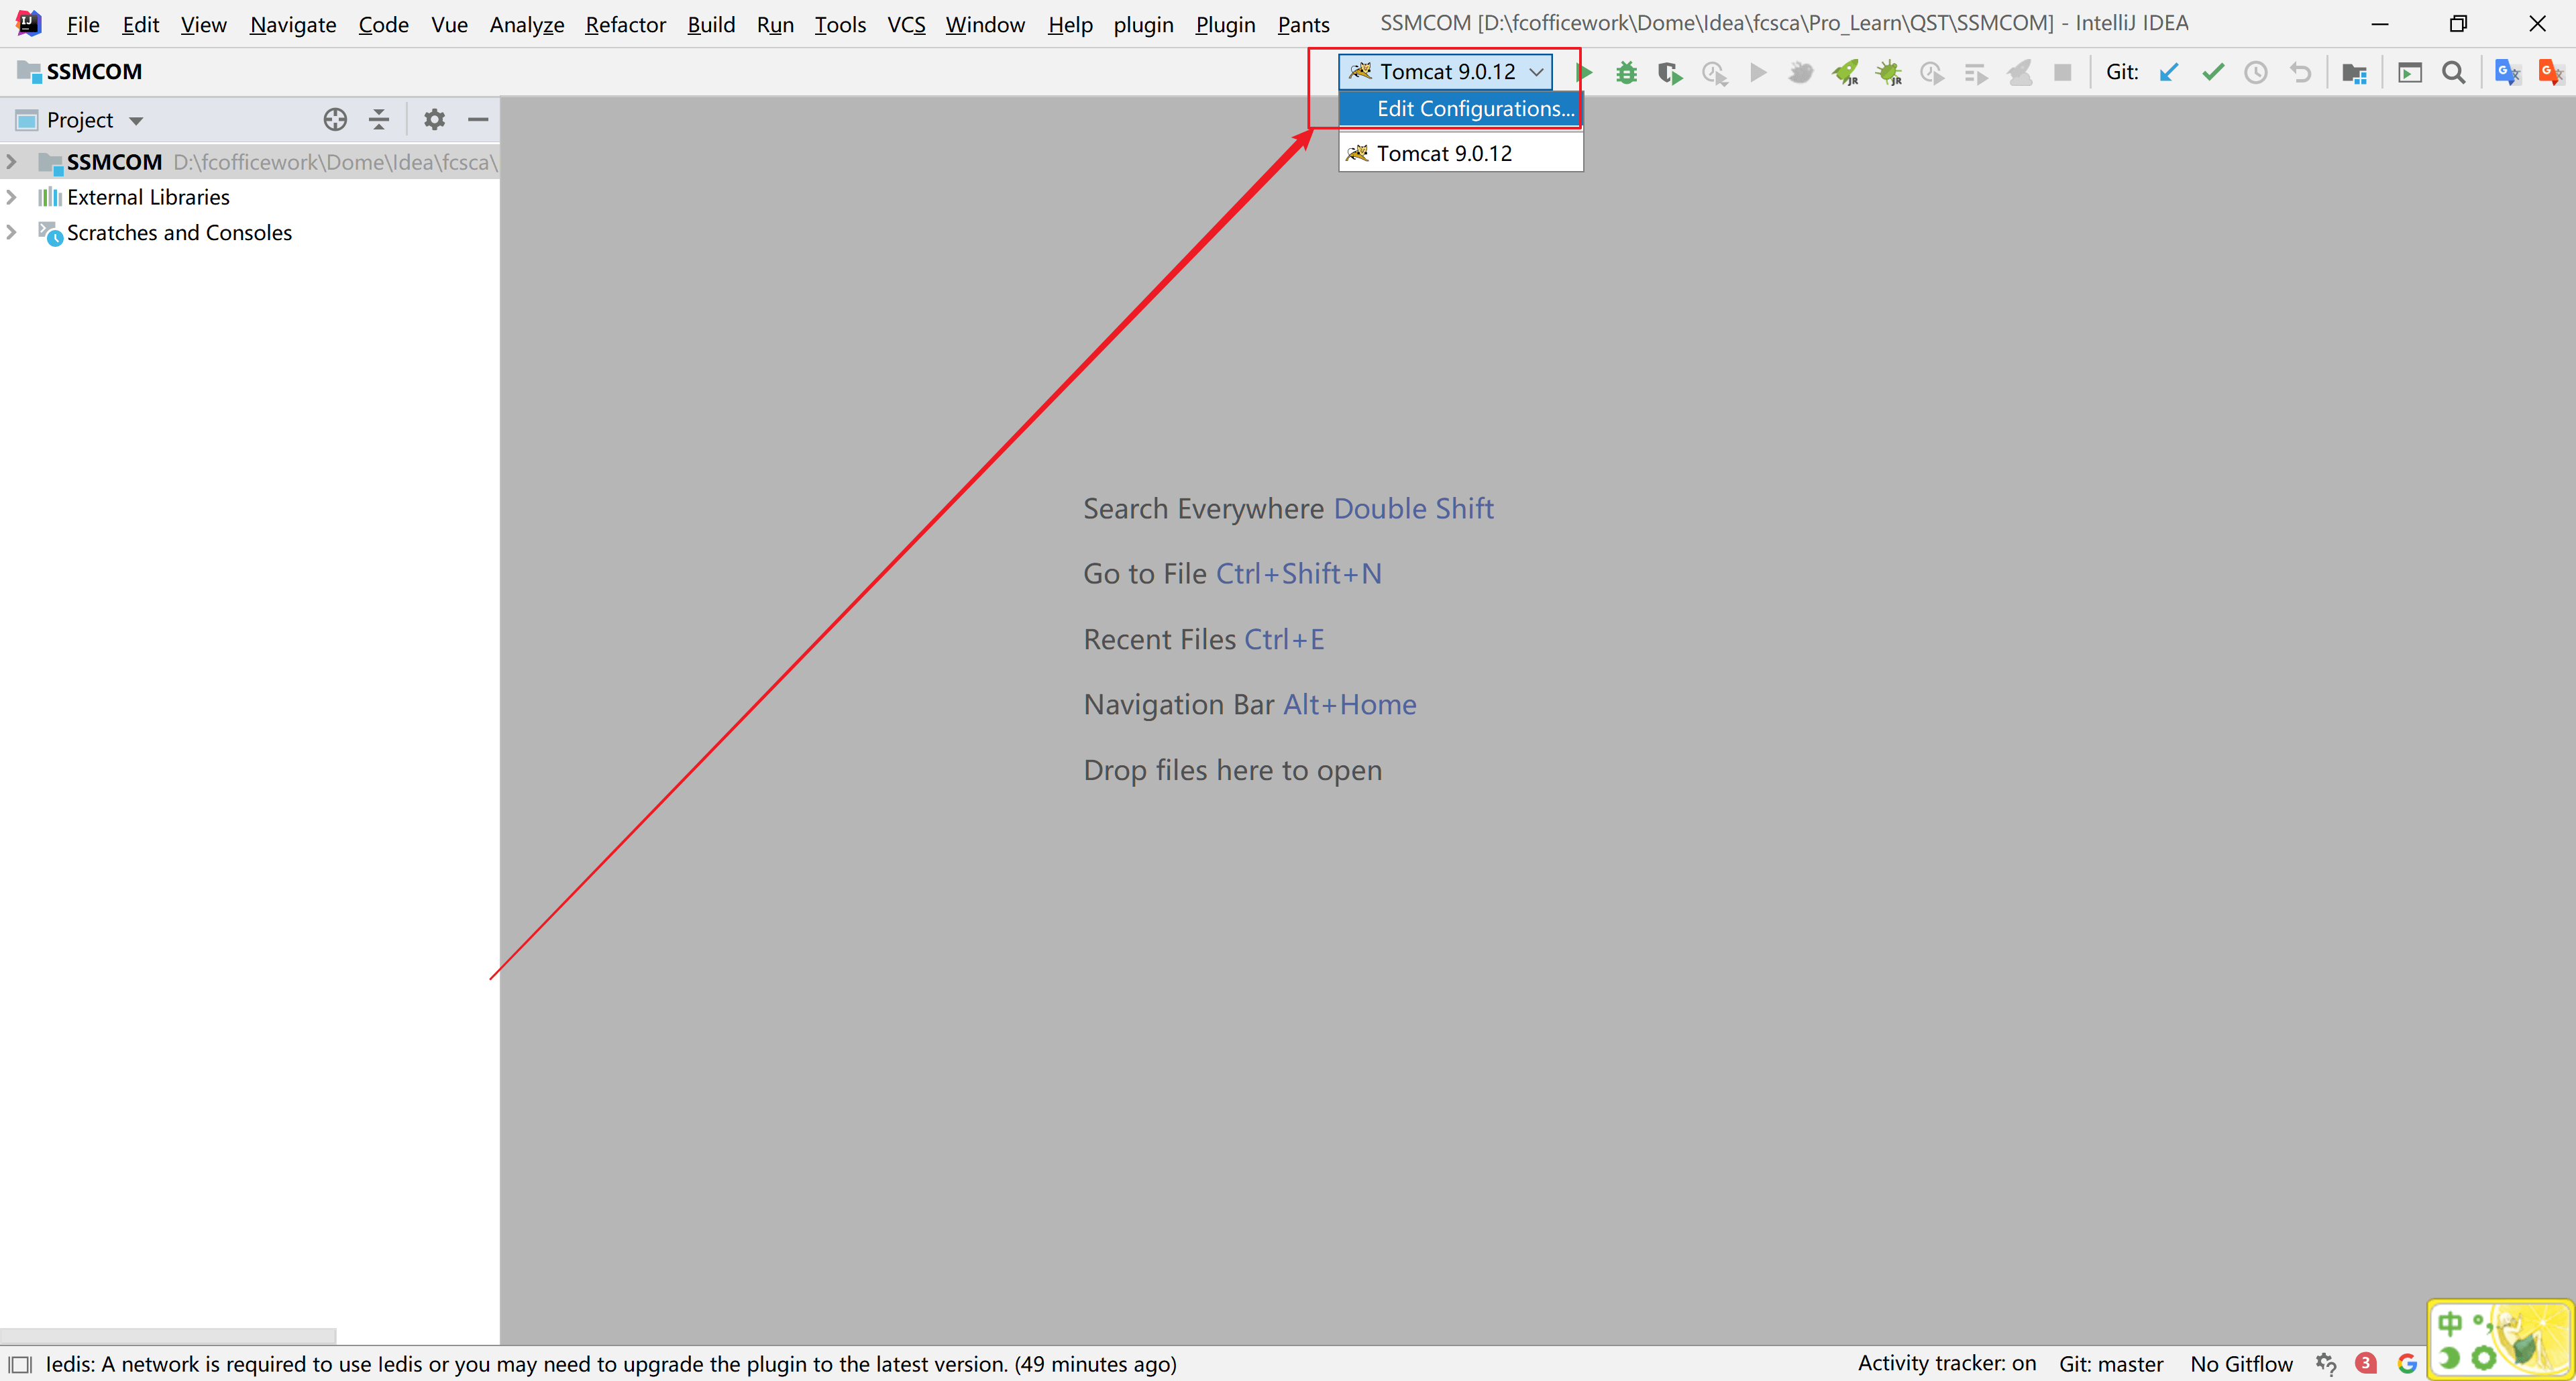2576x1381 pixels.
Task: Update project with Git blue arrow
Action: point(2168,72)
